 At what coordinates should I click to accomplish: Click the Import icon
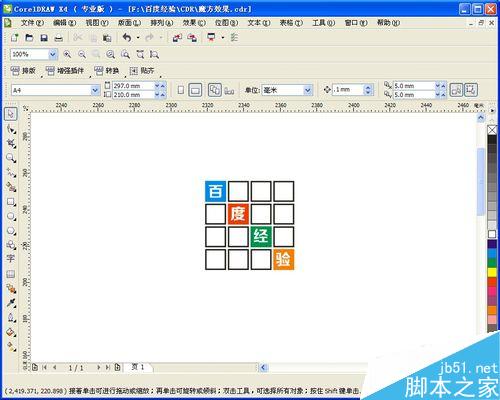point(177,38)
